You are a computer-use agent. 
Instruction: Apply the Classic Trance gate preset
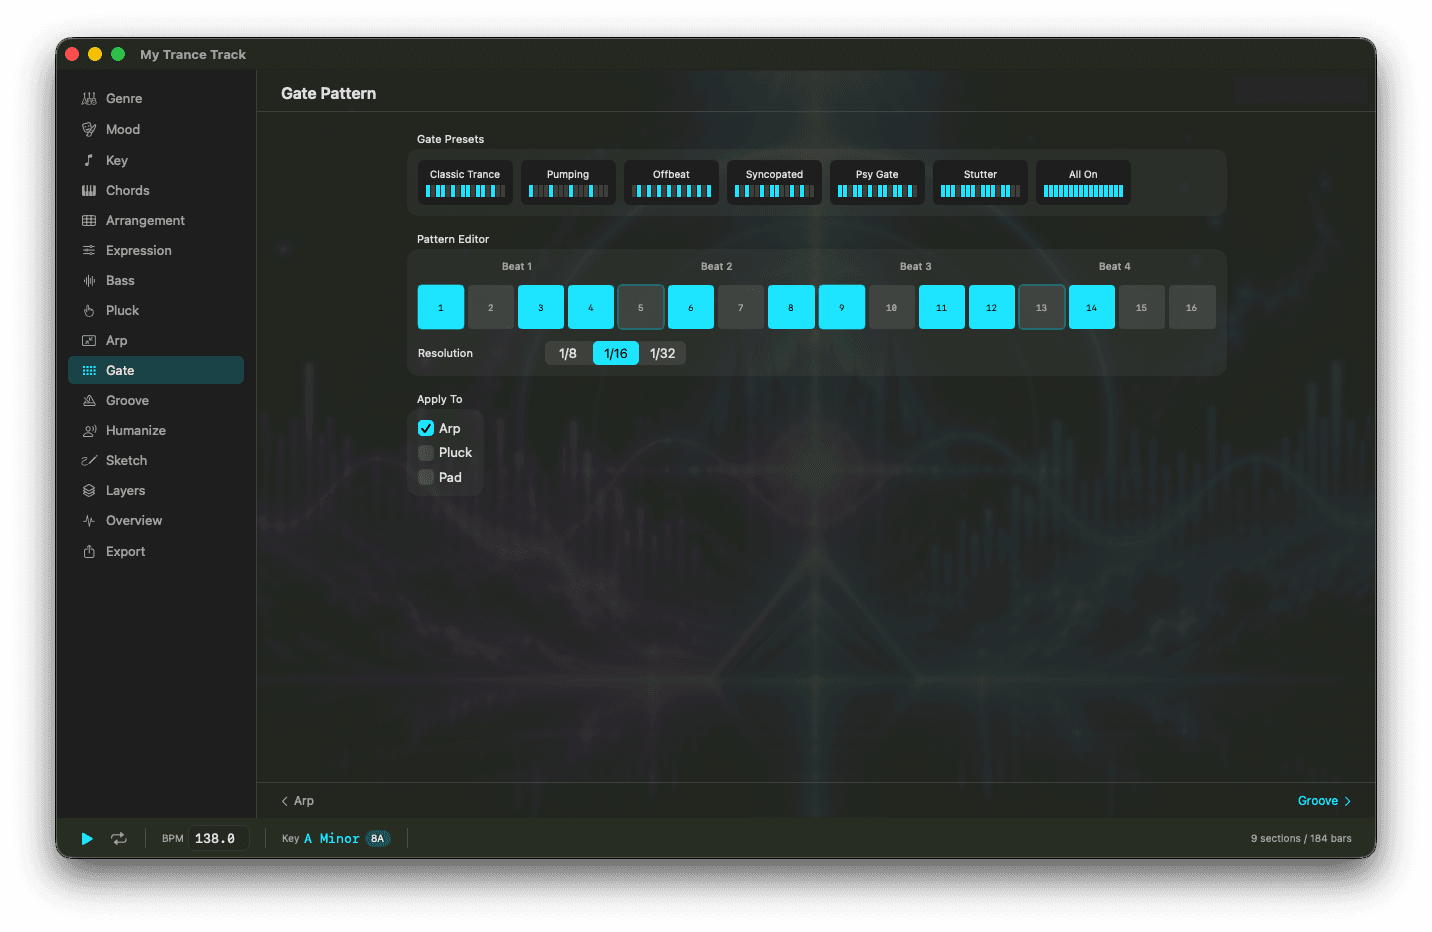tap(465, 183)
